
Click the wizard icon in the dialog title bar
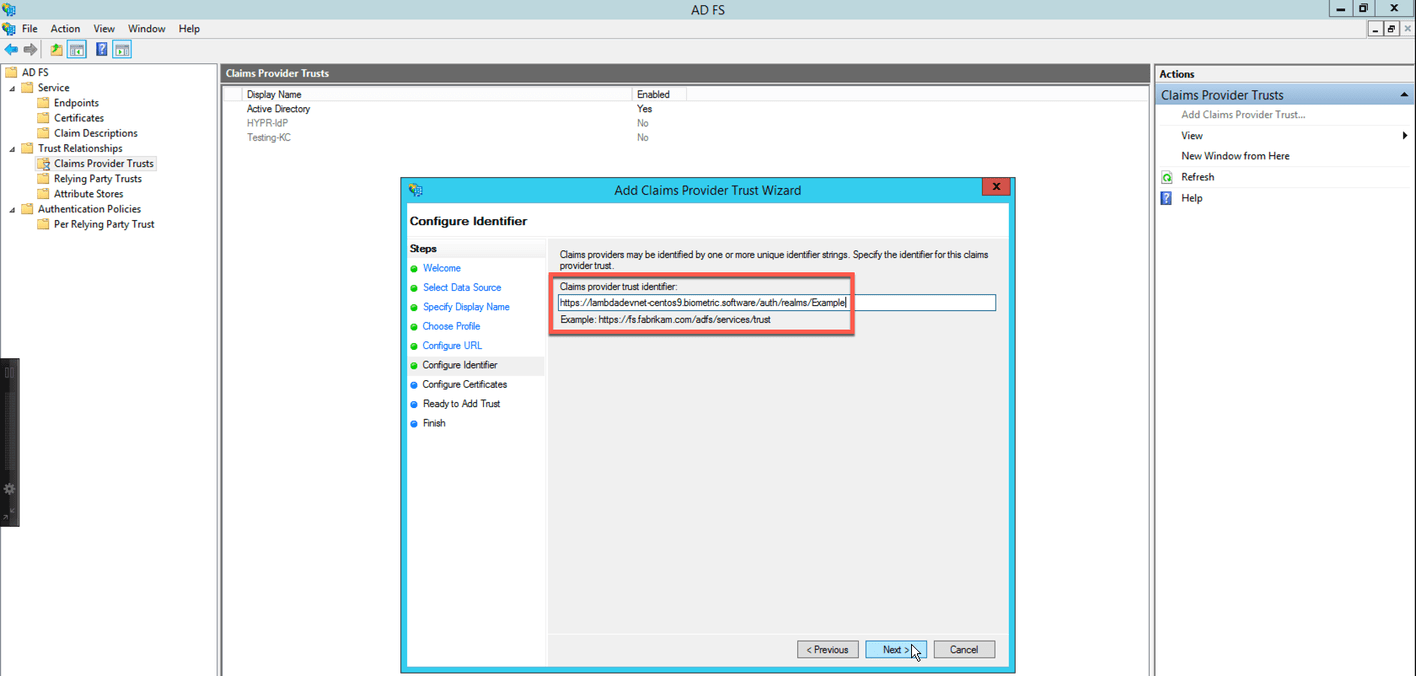coord(415,189)
